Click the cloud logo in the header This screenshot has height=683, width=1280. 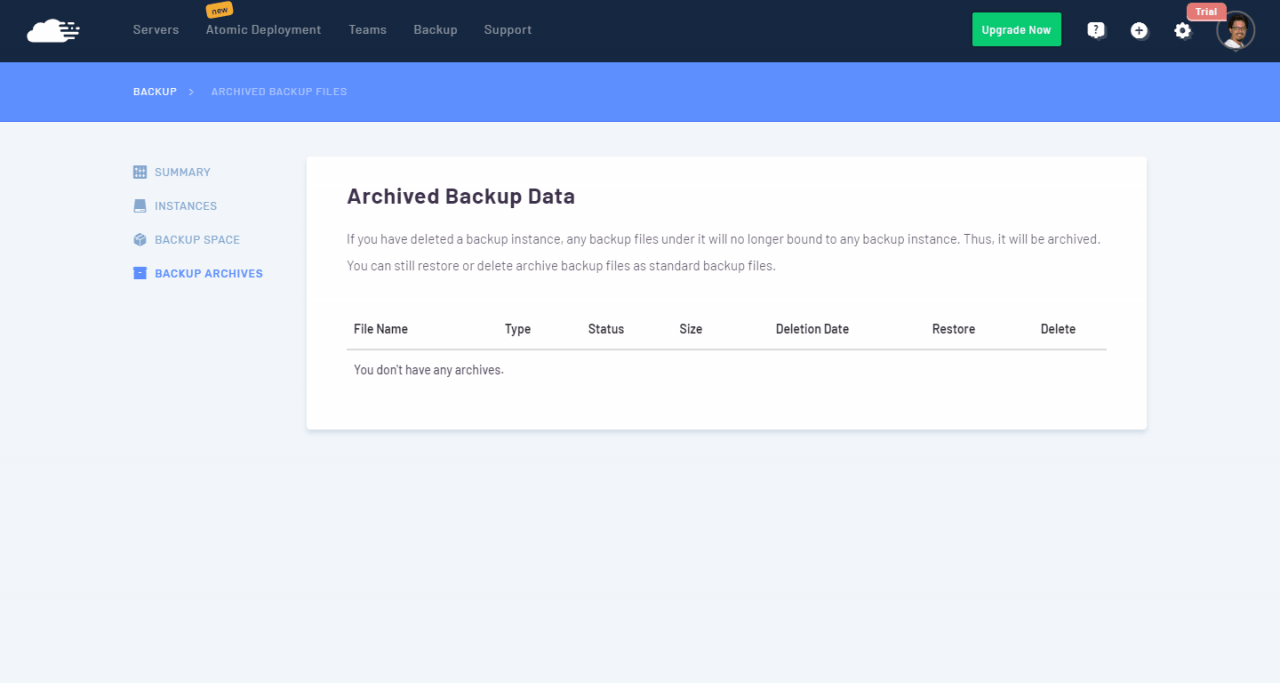click(53, 31)
